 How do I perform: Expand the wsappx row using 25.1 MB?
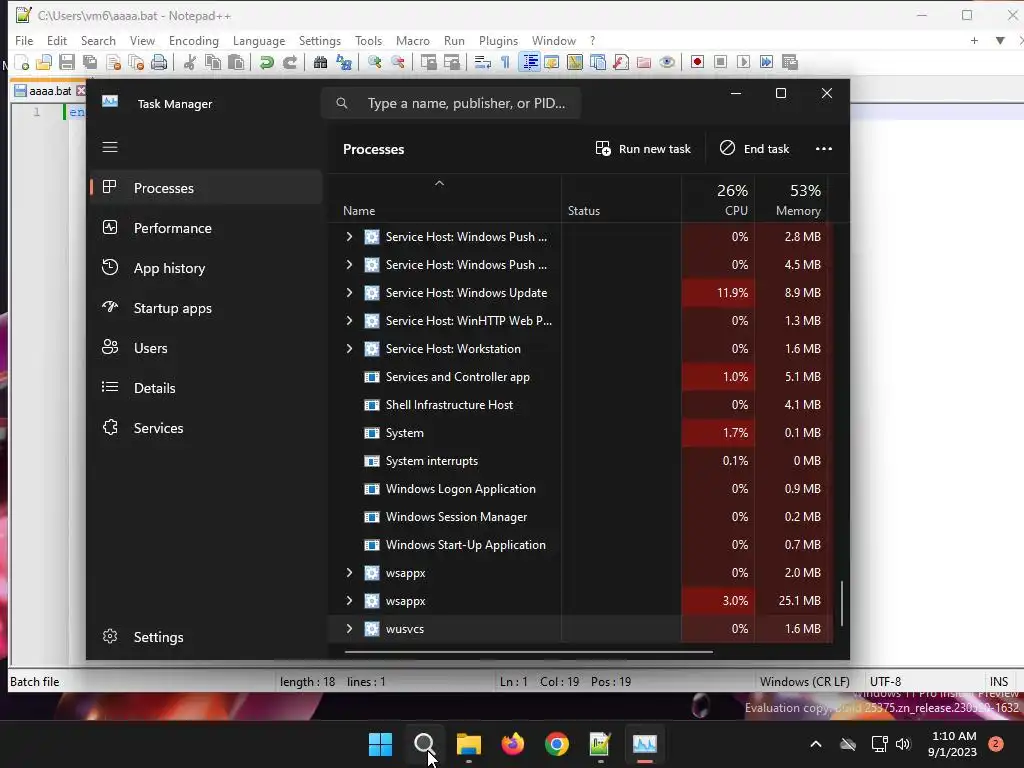click(x=349, y=601)
